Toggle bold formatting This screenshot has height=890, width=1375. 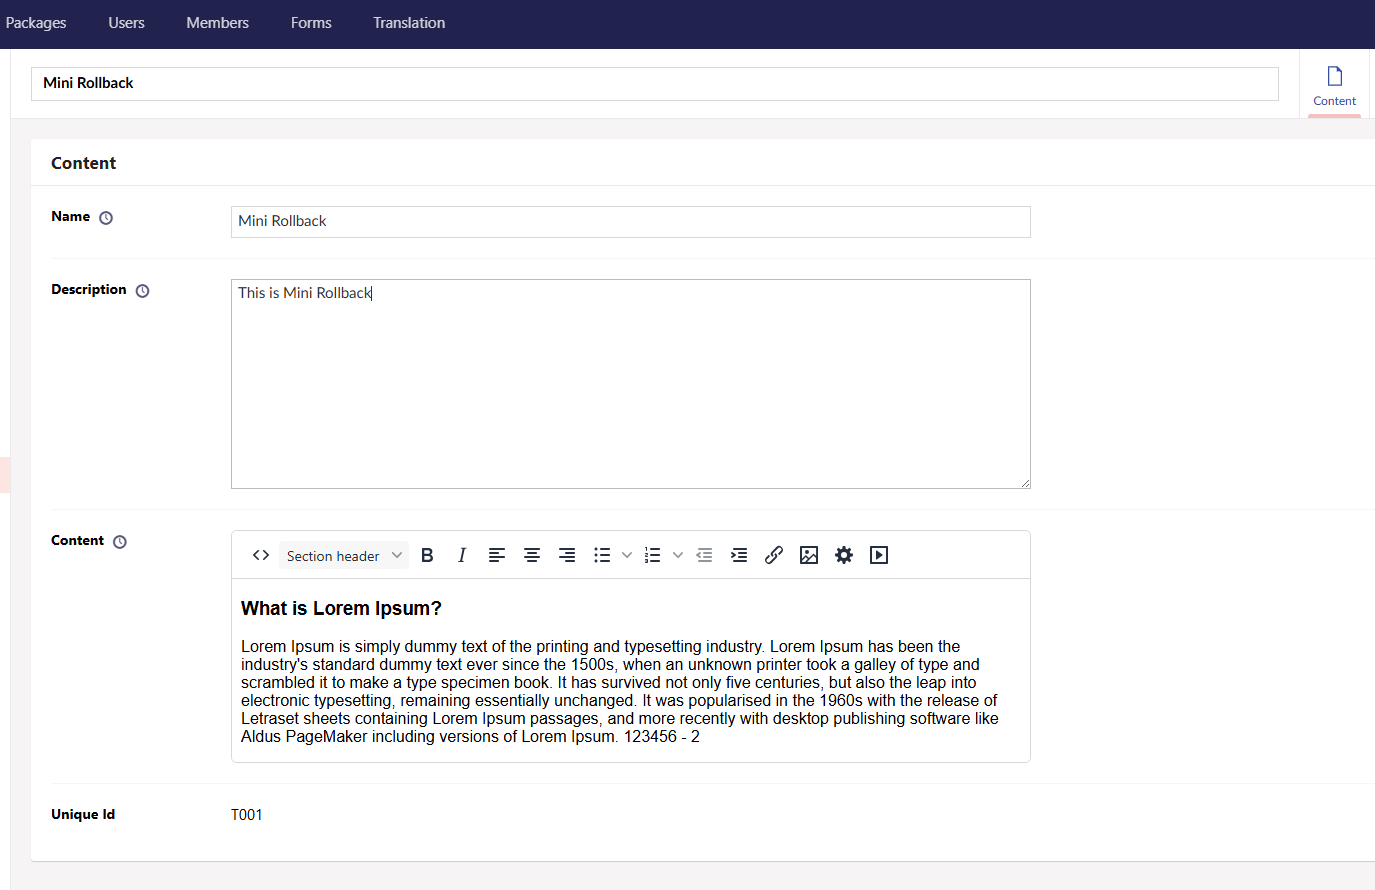pos(427,555)
